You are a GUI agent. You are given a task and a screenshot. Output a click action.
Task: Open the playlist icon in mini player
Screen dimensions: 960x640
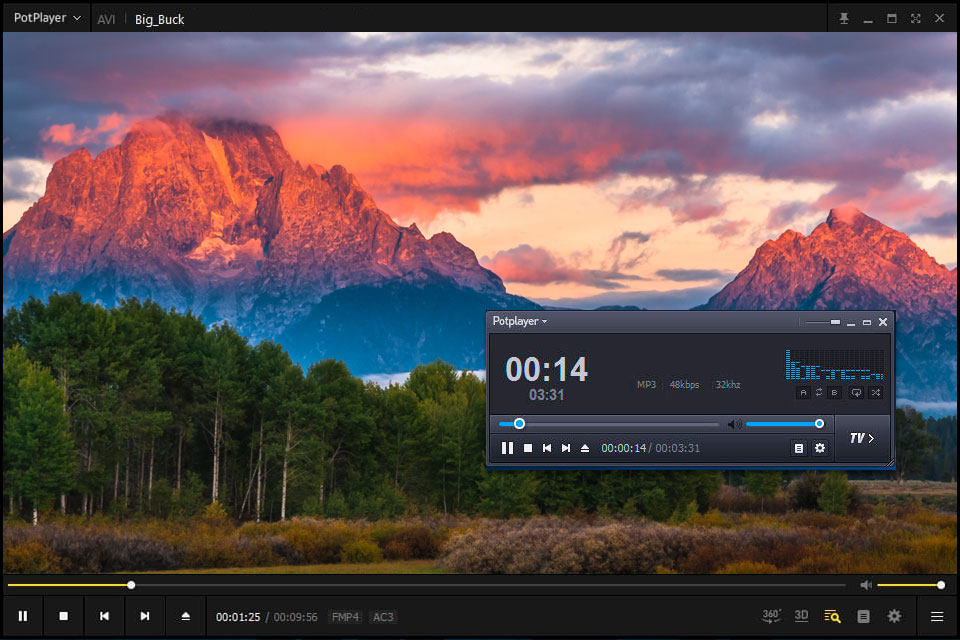[798, 448]
